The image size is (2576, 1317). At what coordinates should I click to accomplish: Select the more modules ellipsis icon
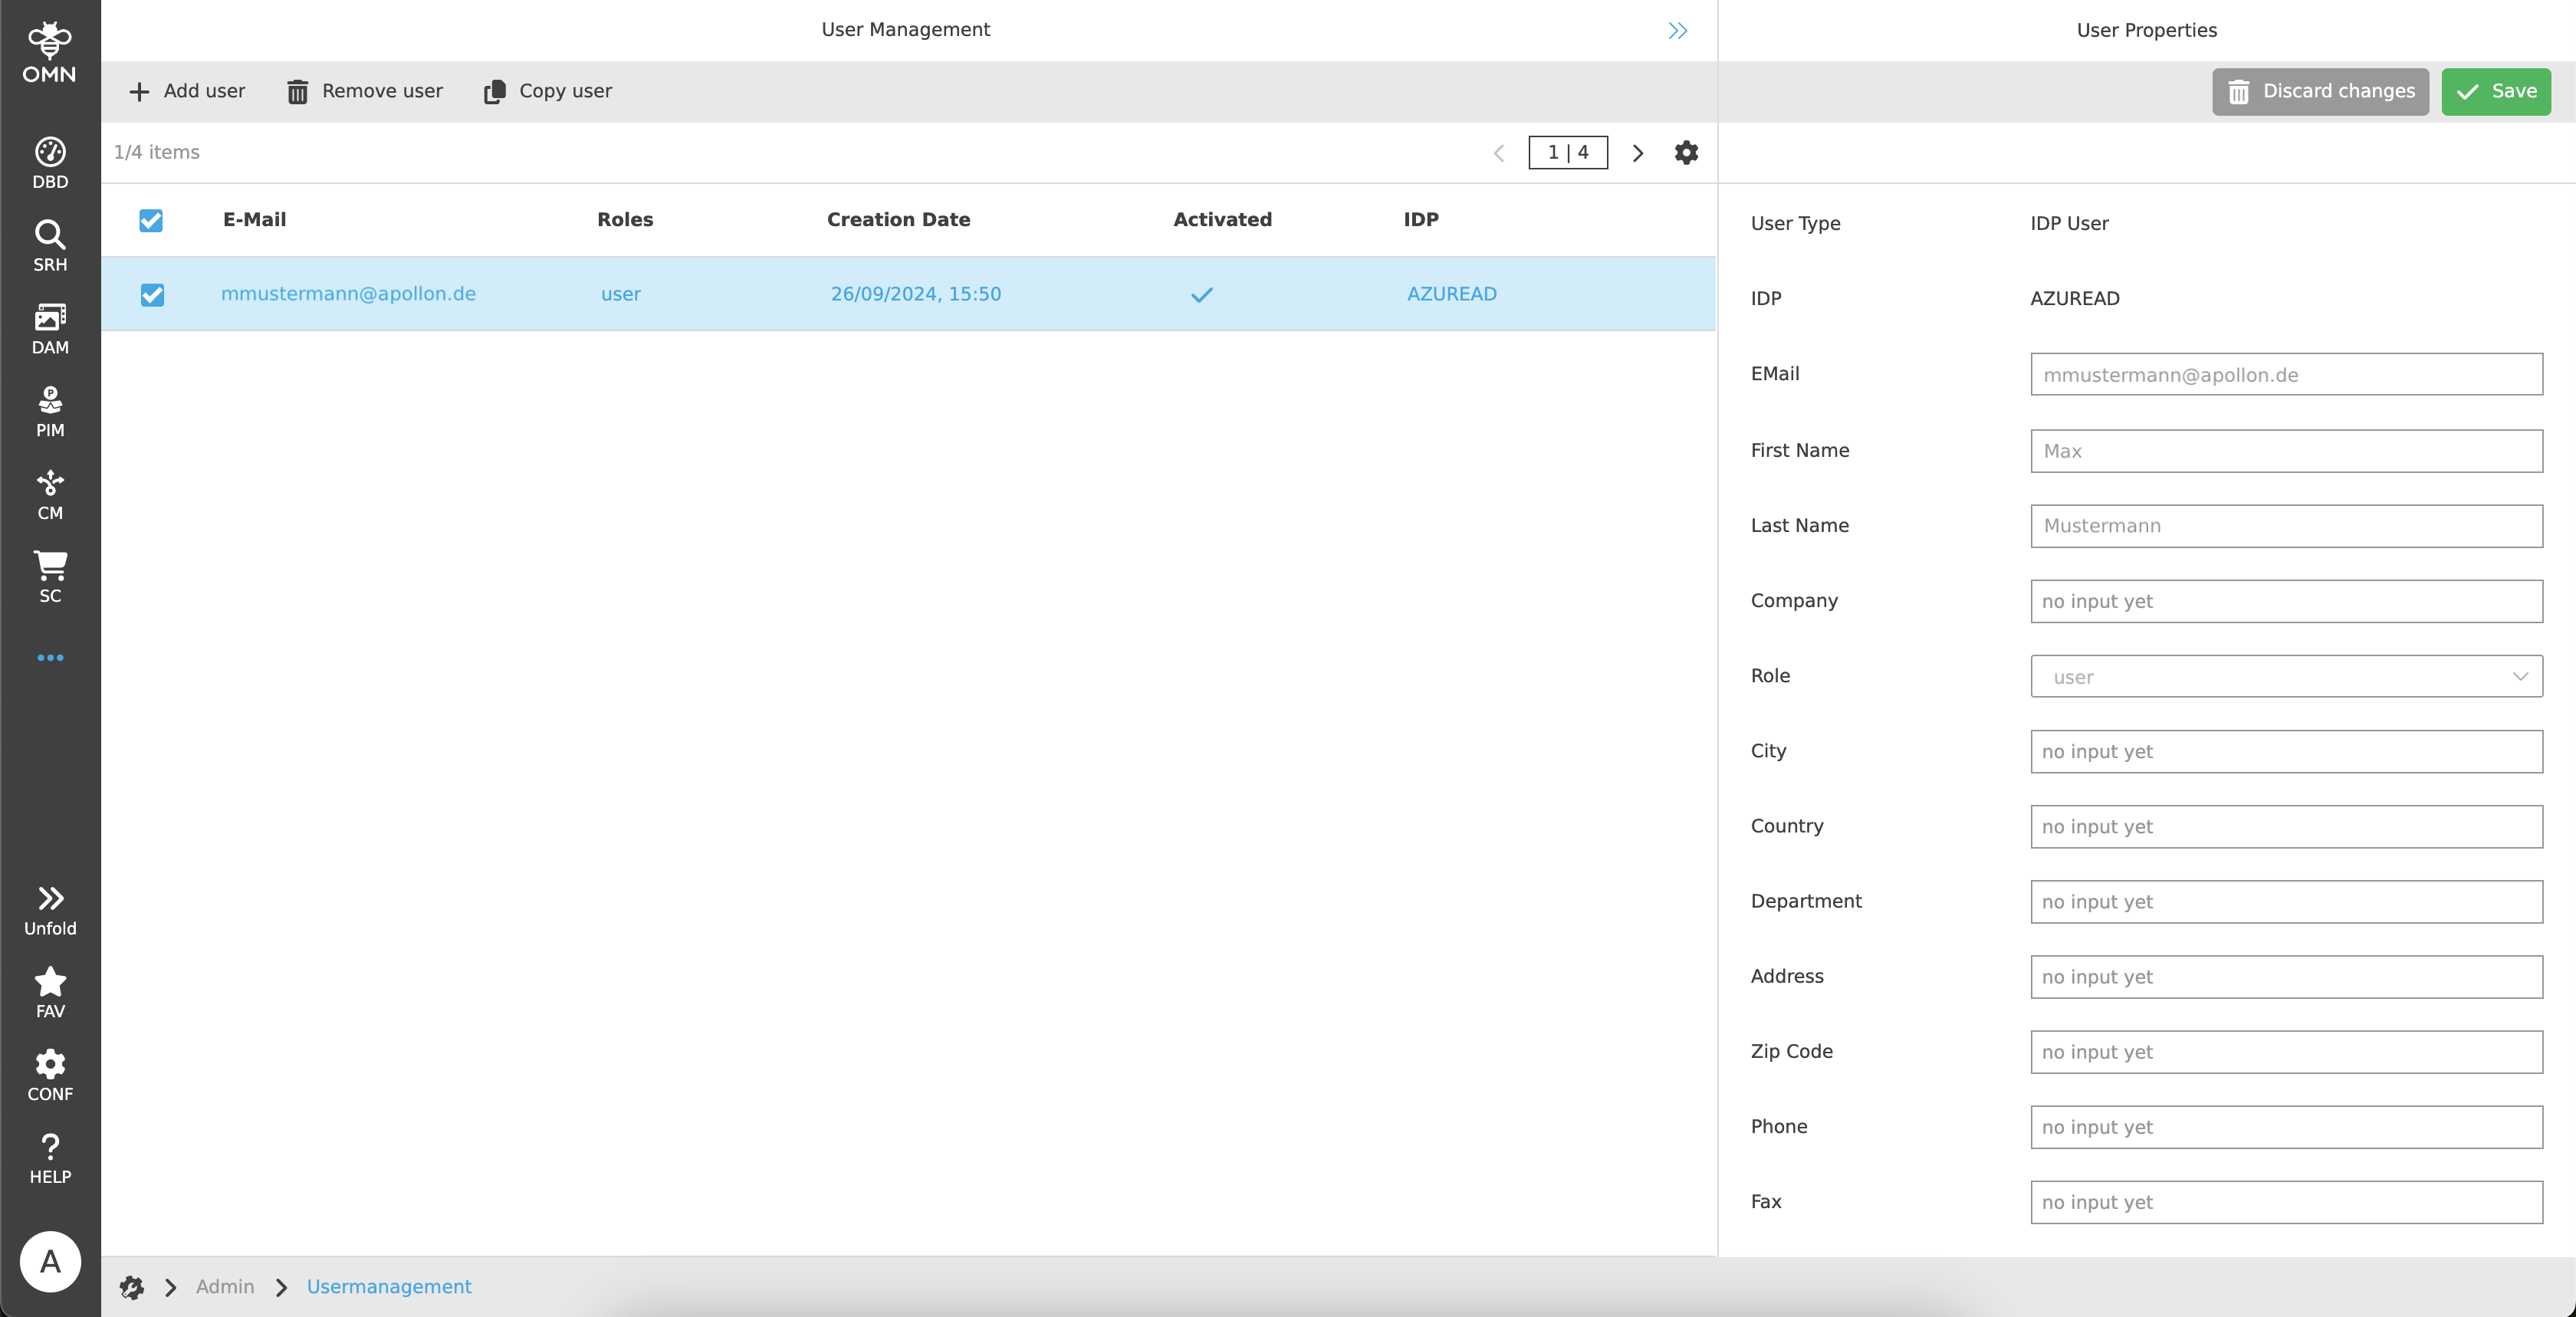point(49,657)
